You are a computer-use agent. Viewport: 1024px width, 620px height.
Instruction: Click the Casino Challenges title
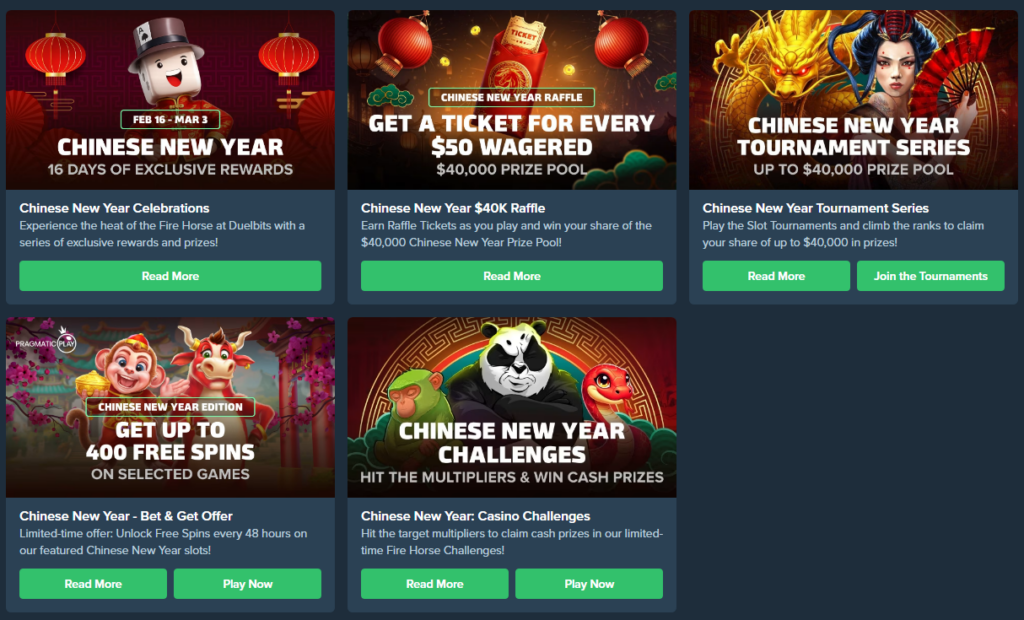click(x=475, y=515)
